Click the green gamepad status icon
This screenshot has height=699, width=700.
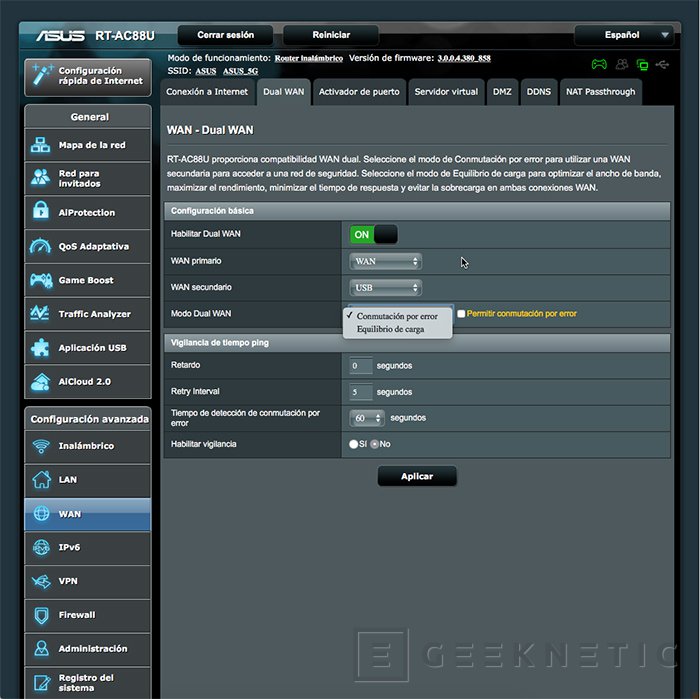[599, 65]
